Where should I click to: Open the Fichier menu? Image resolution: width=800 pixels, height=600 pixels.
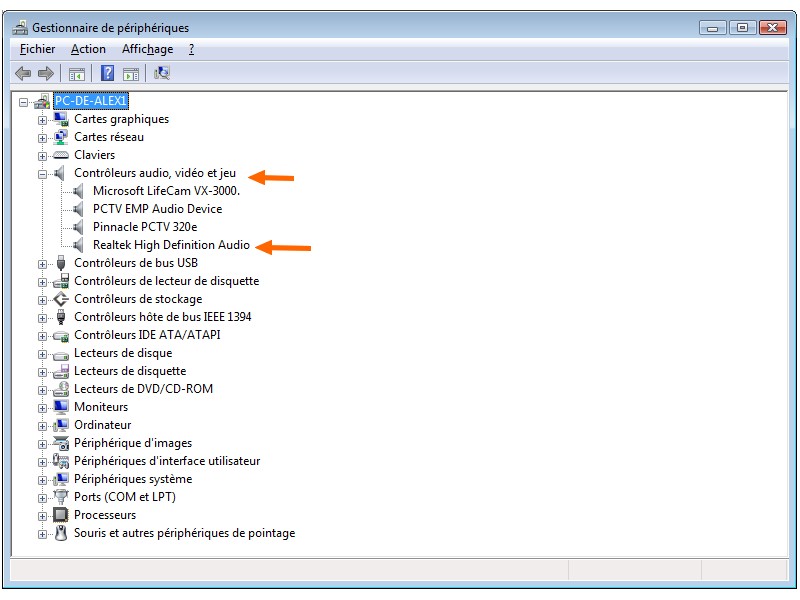[38, 49]
